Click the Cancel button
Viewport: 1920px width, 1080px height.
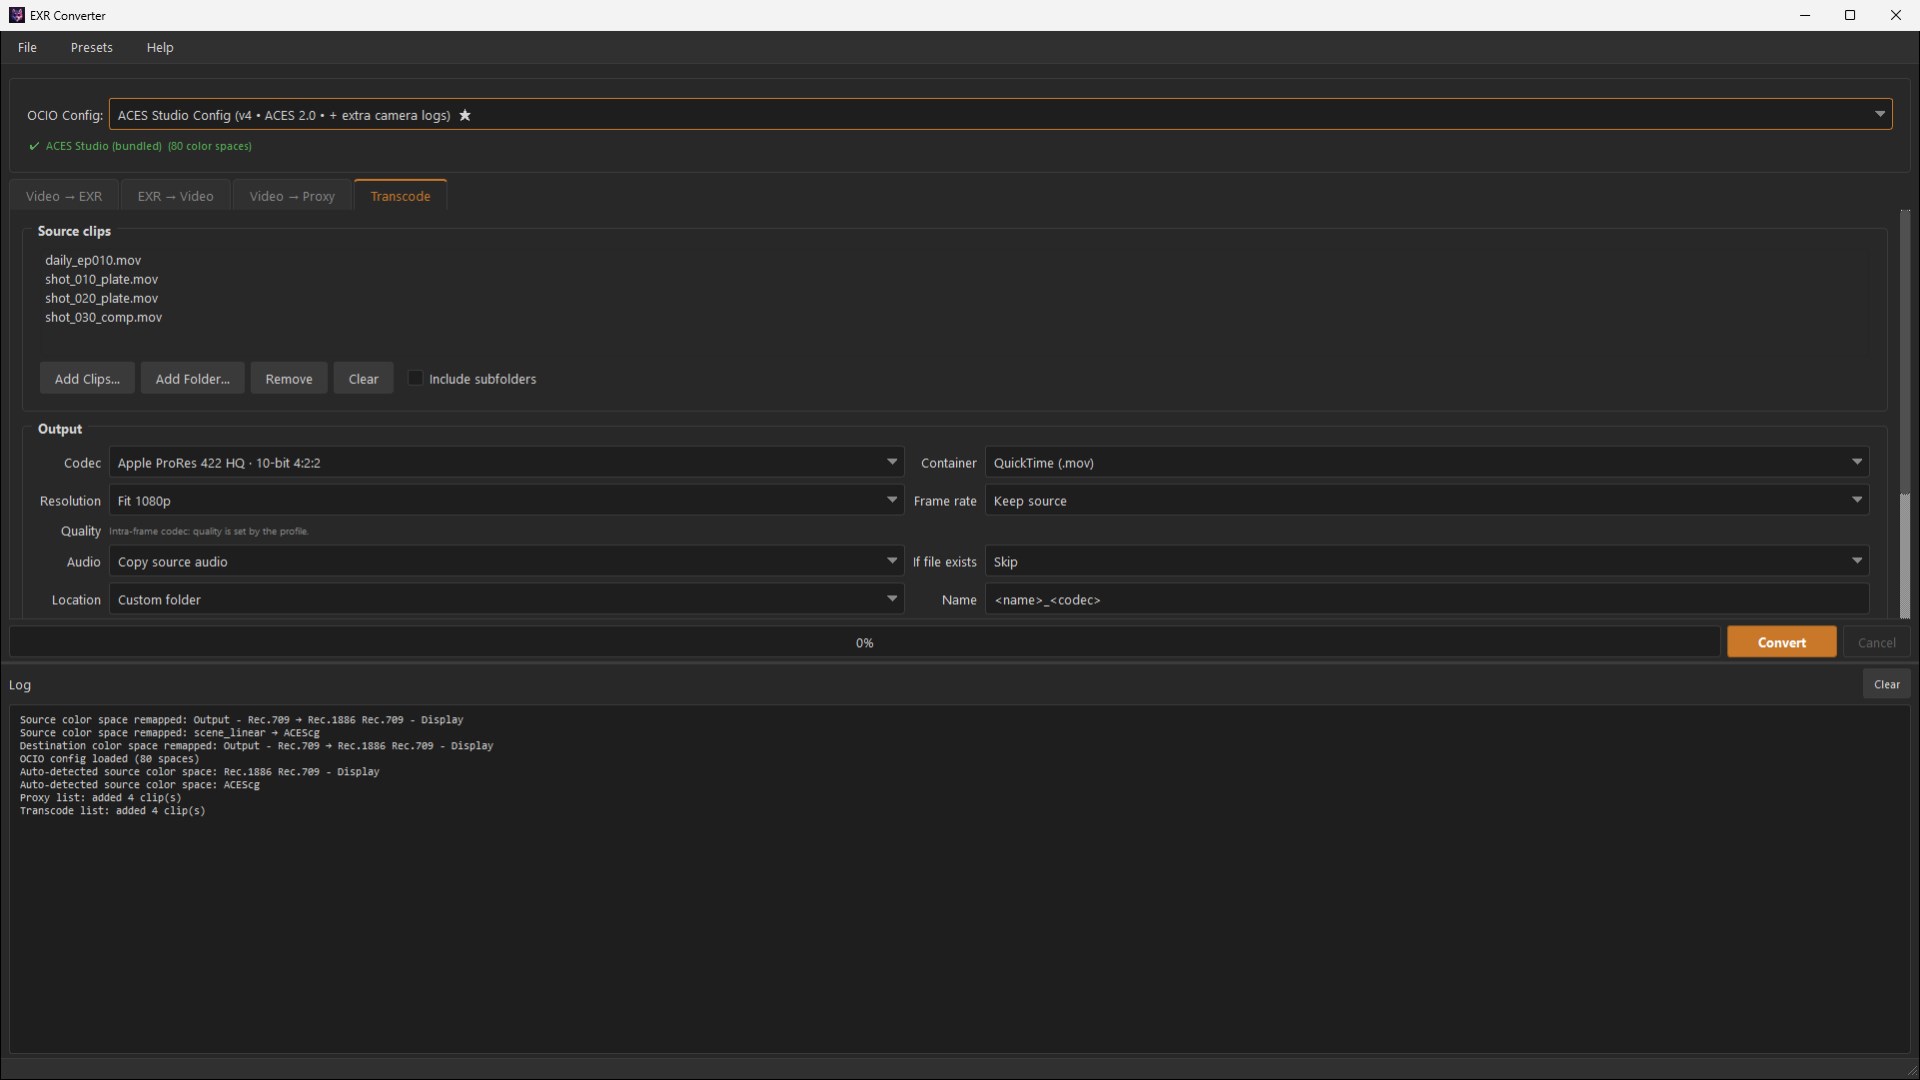tap(1876, 642)
